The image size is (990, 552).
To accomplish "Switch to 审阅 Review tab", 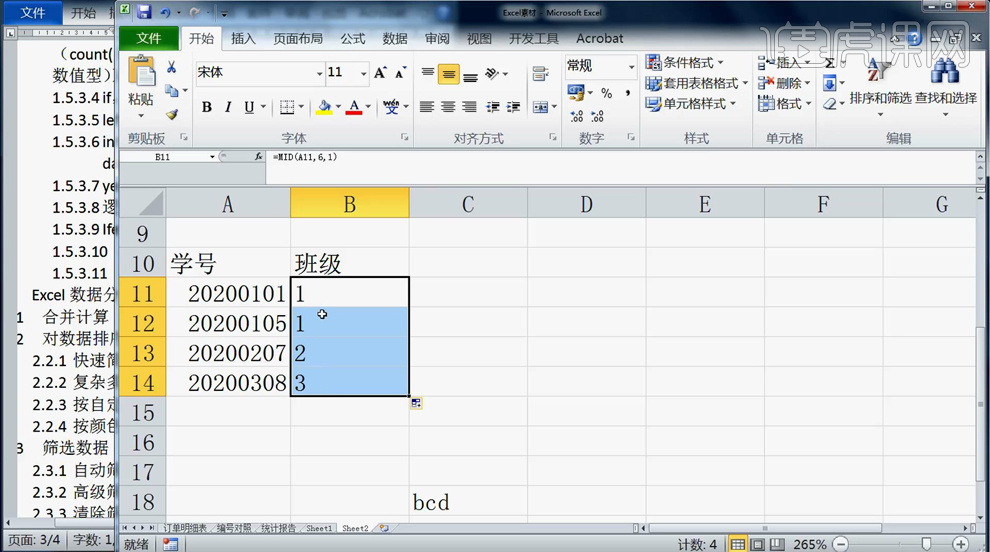I will click(x=437, y=39).
